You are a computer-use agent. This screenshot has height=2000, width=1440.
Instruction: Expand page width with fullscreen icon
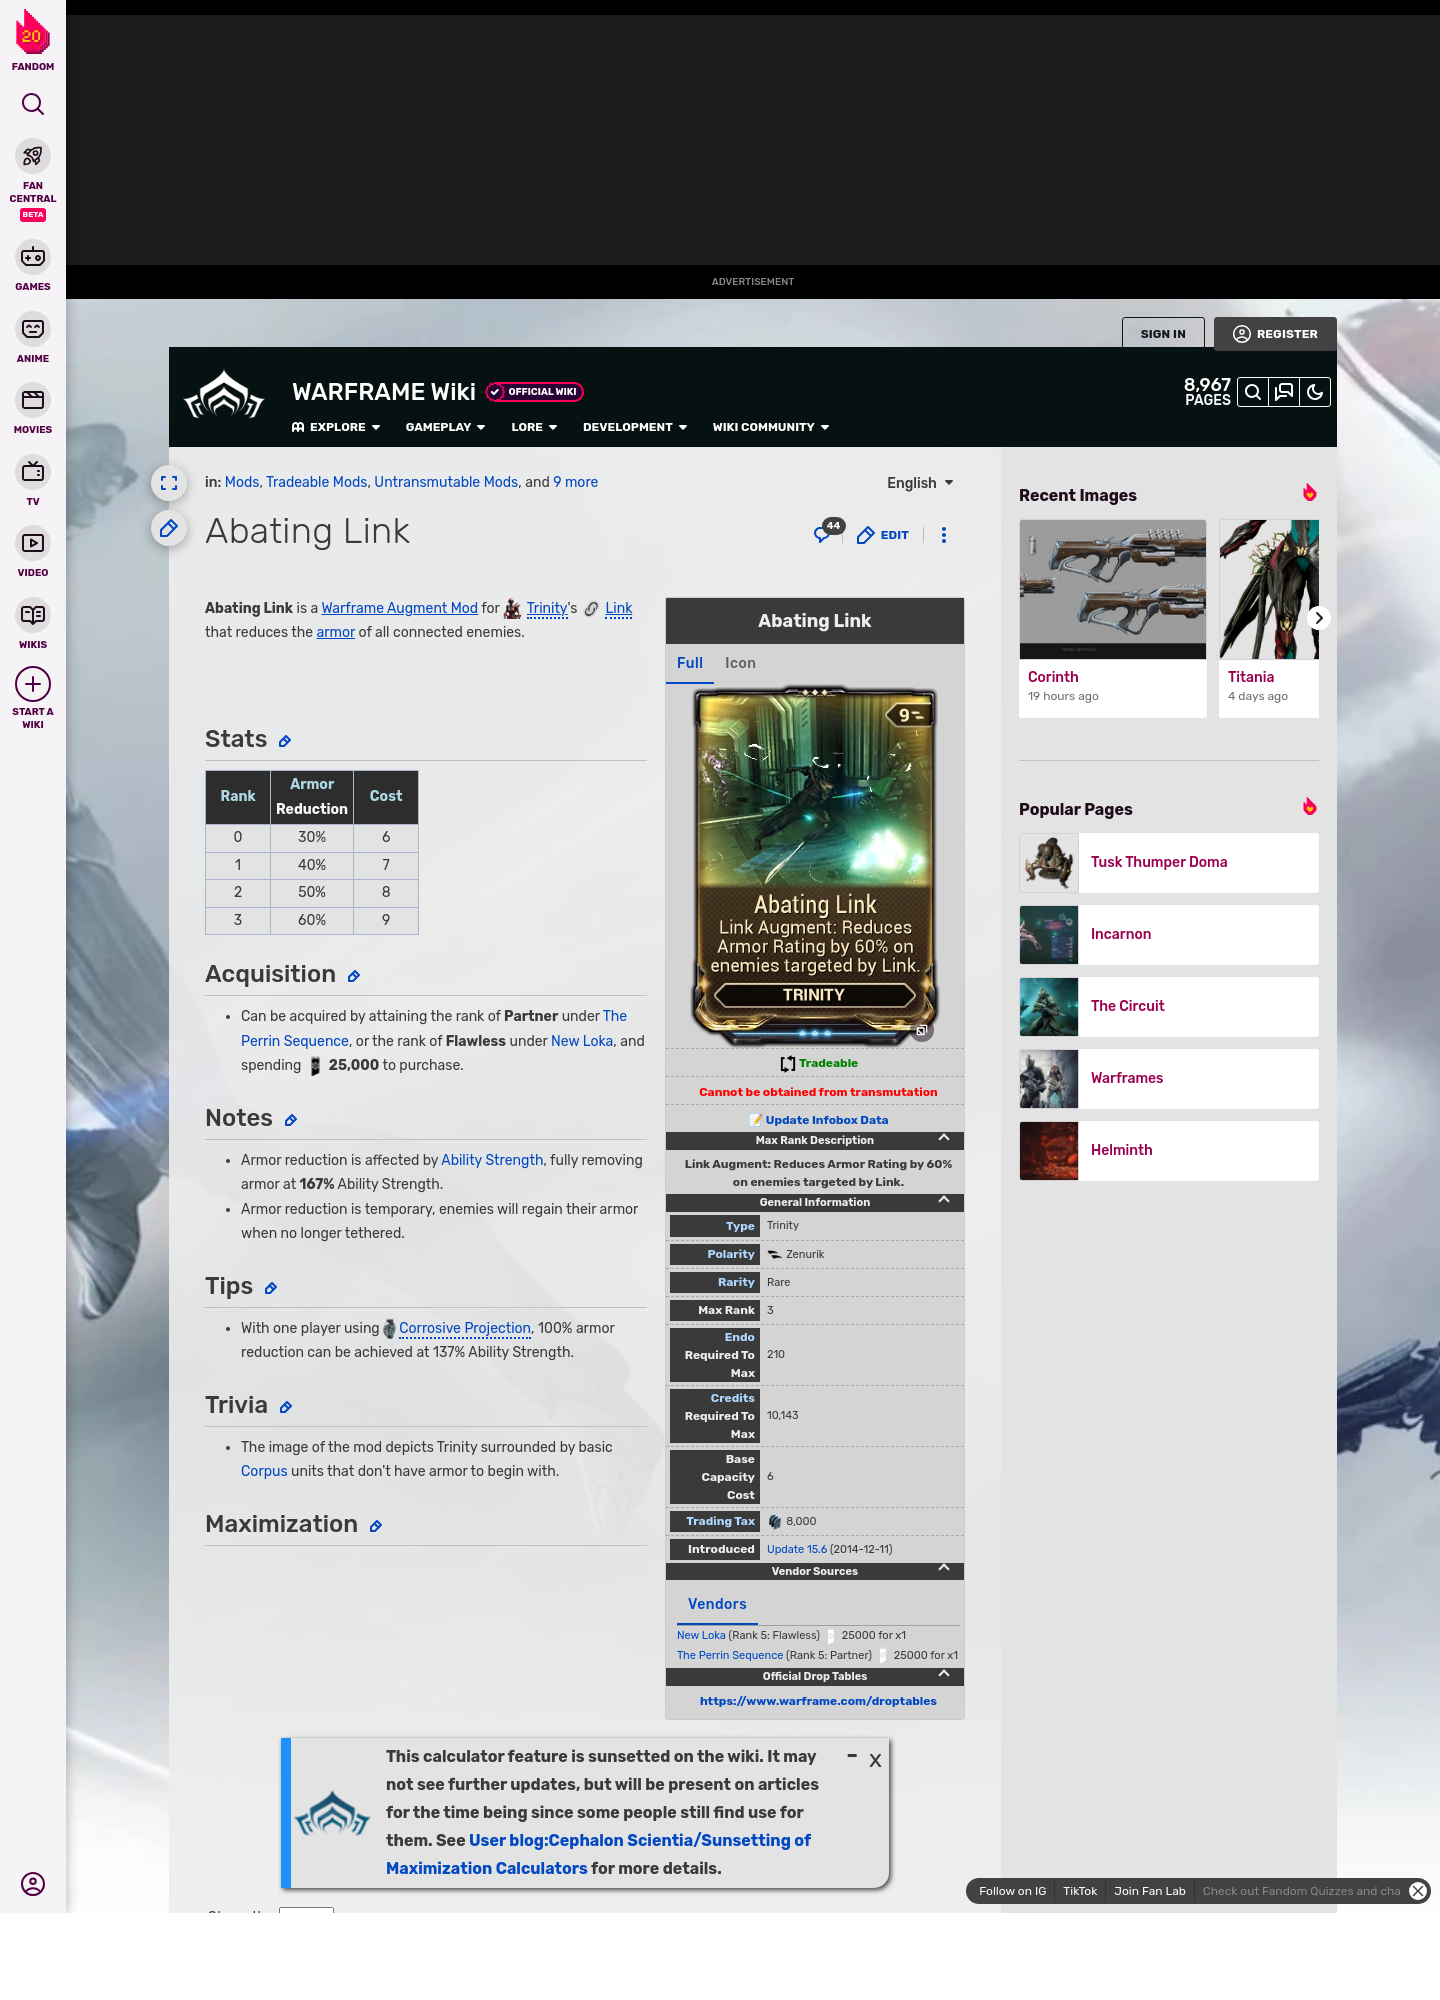pos(169,483)
